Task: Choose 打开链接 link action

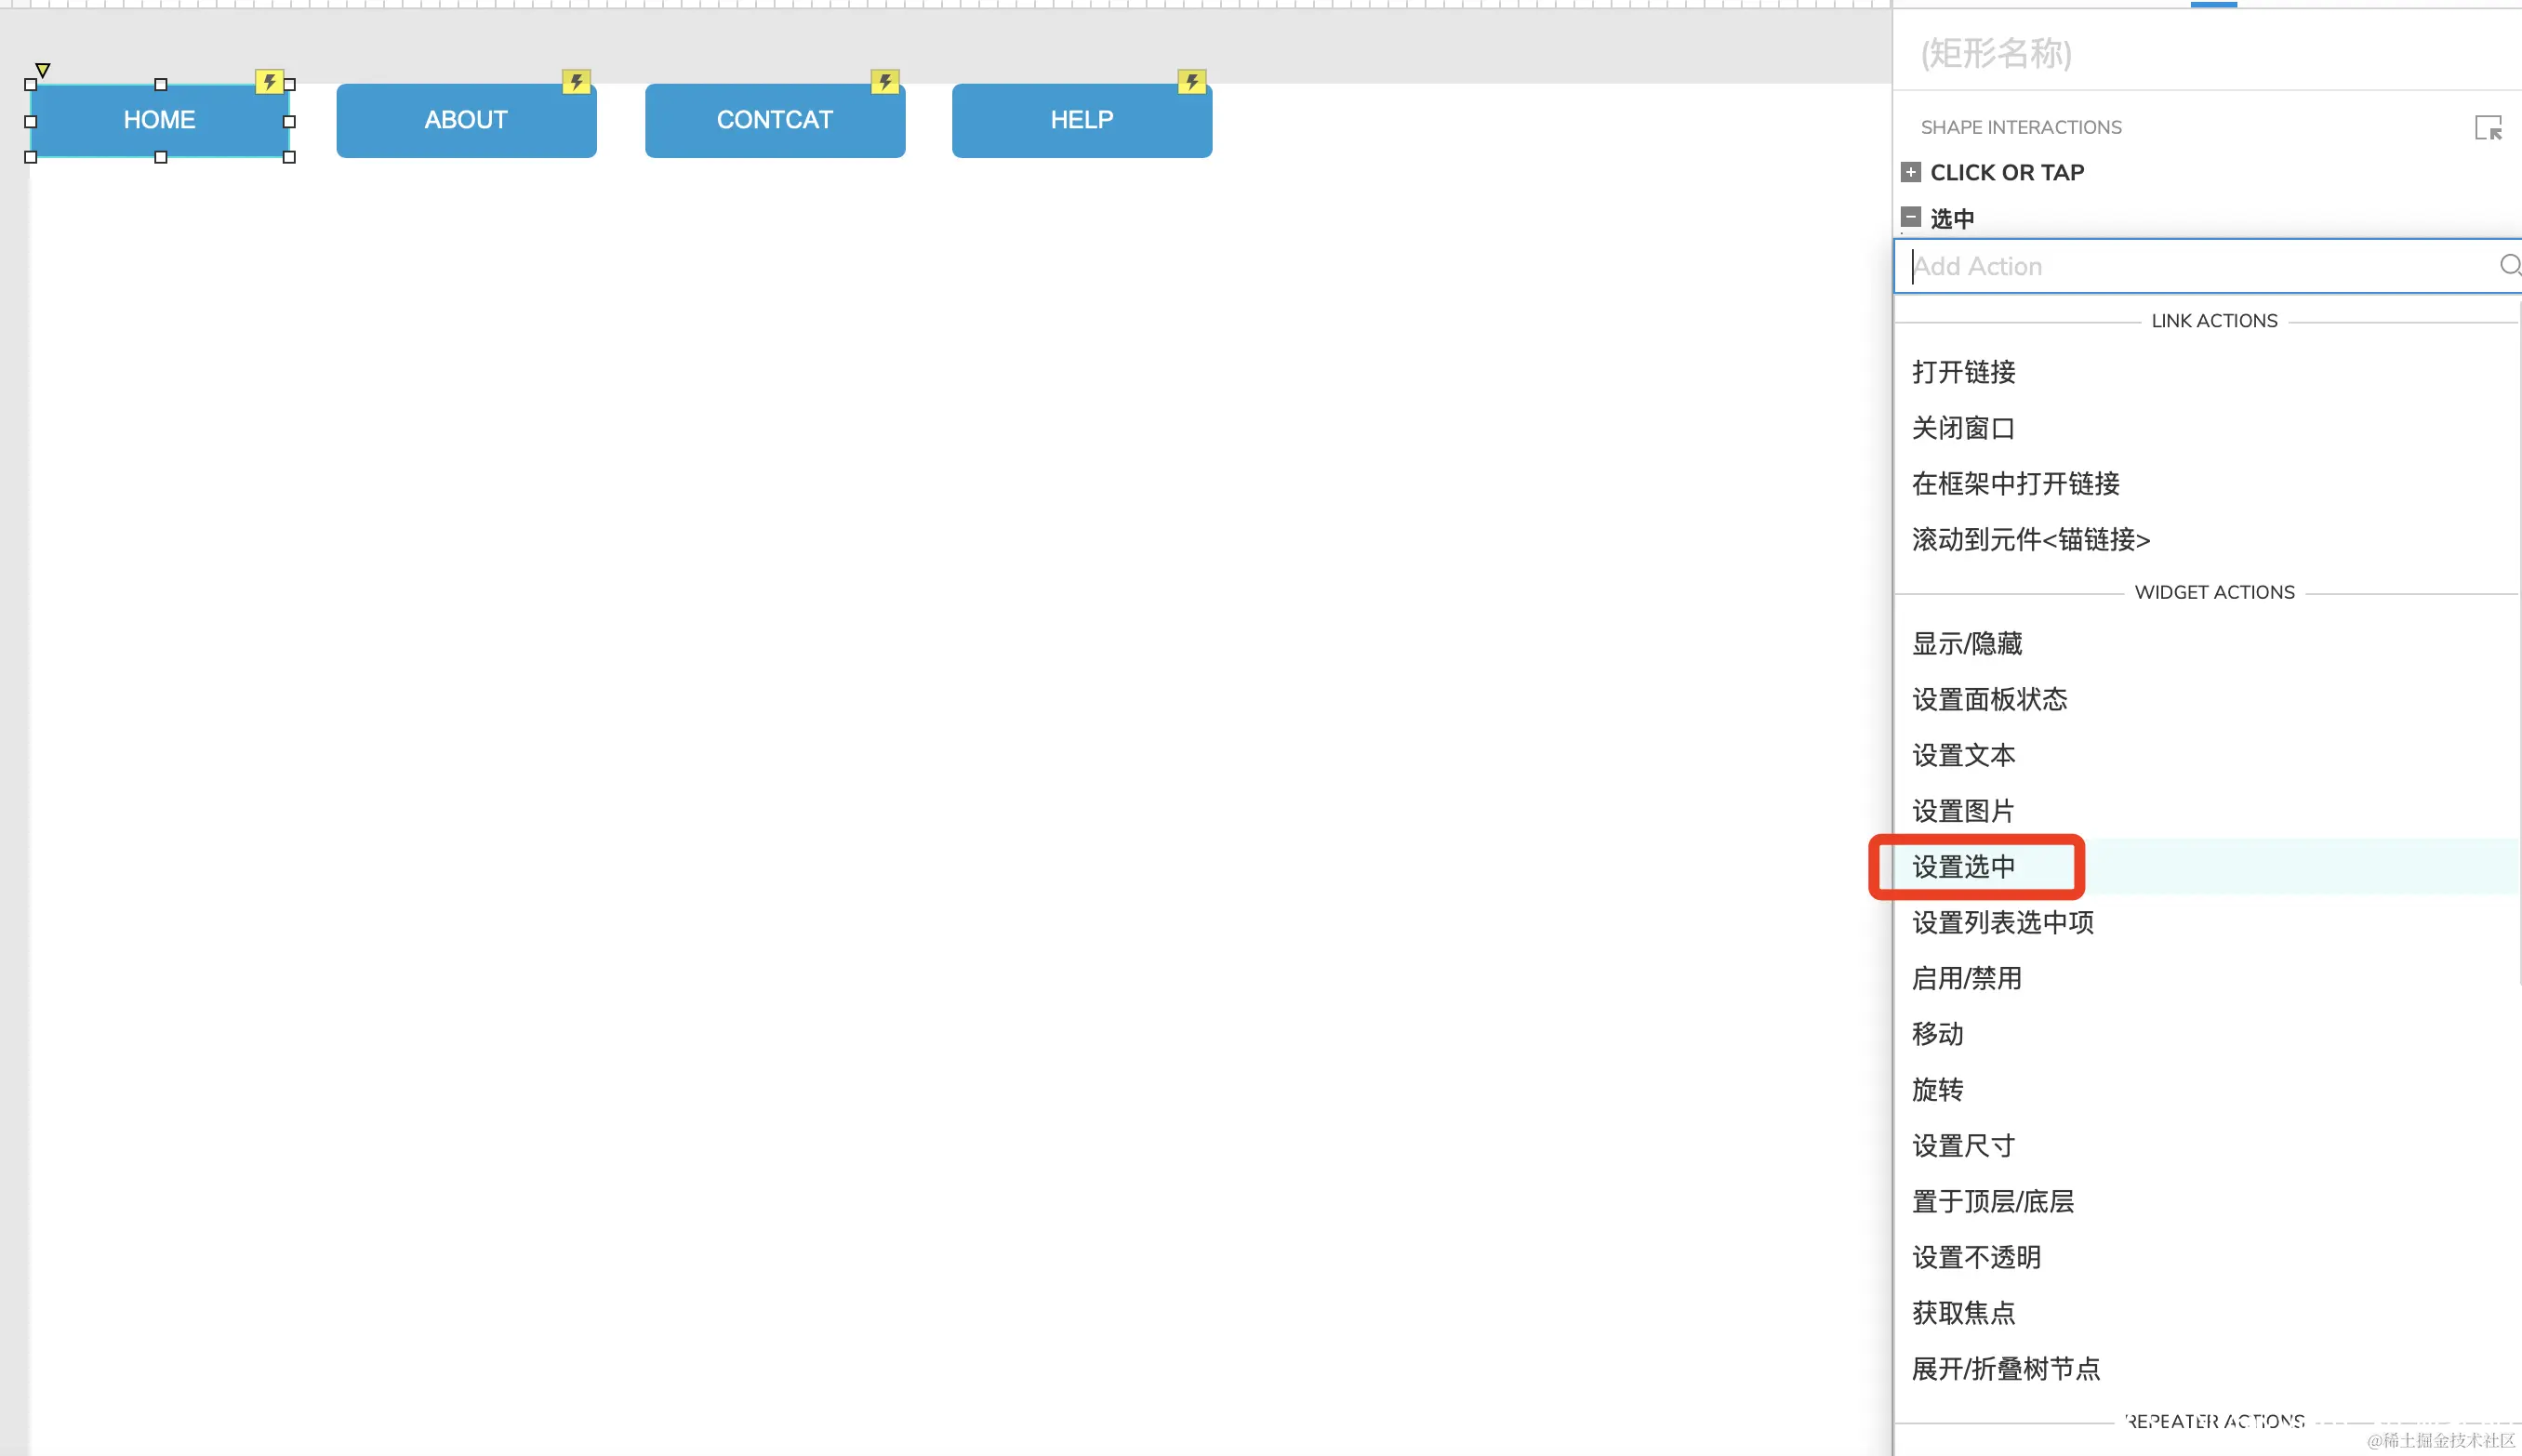Action: [x=1964, y=372]
